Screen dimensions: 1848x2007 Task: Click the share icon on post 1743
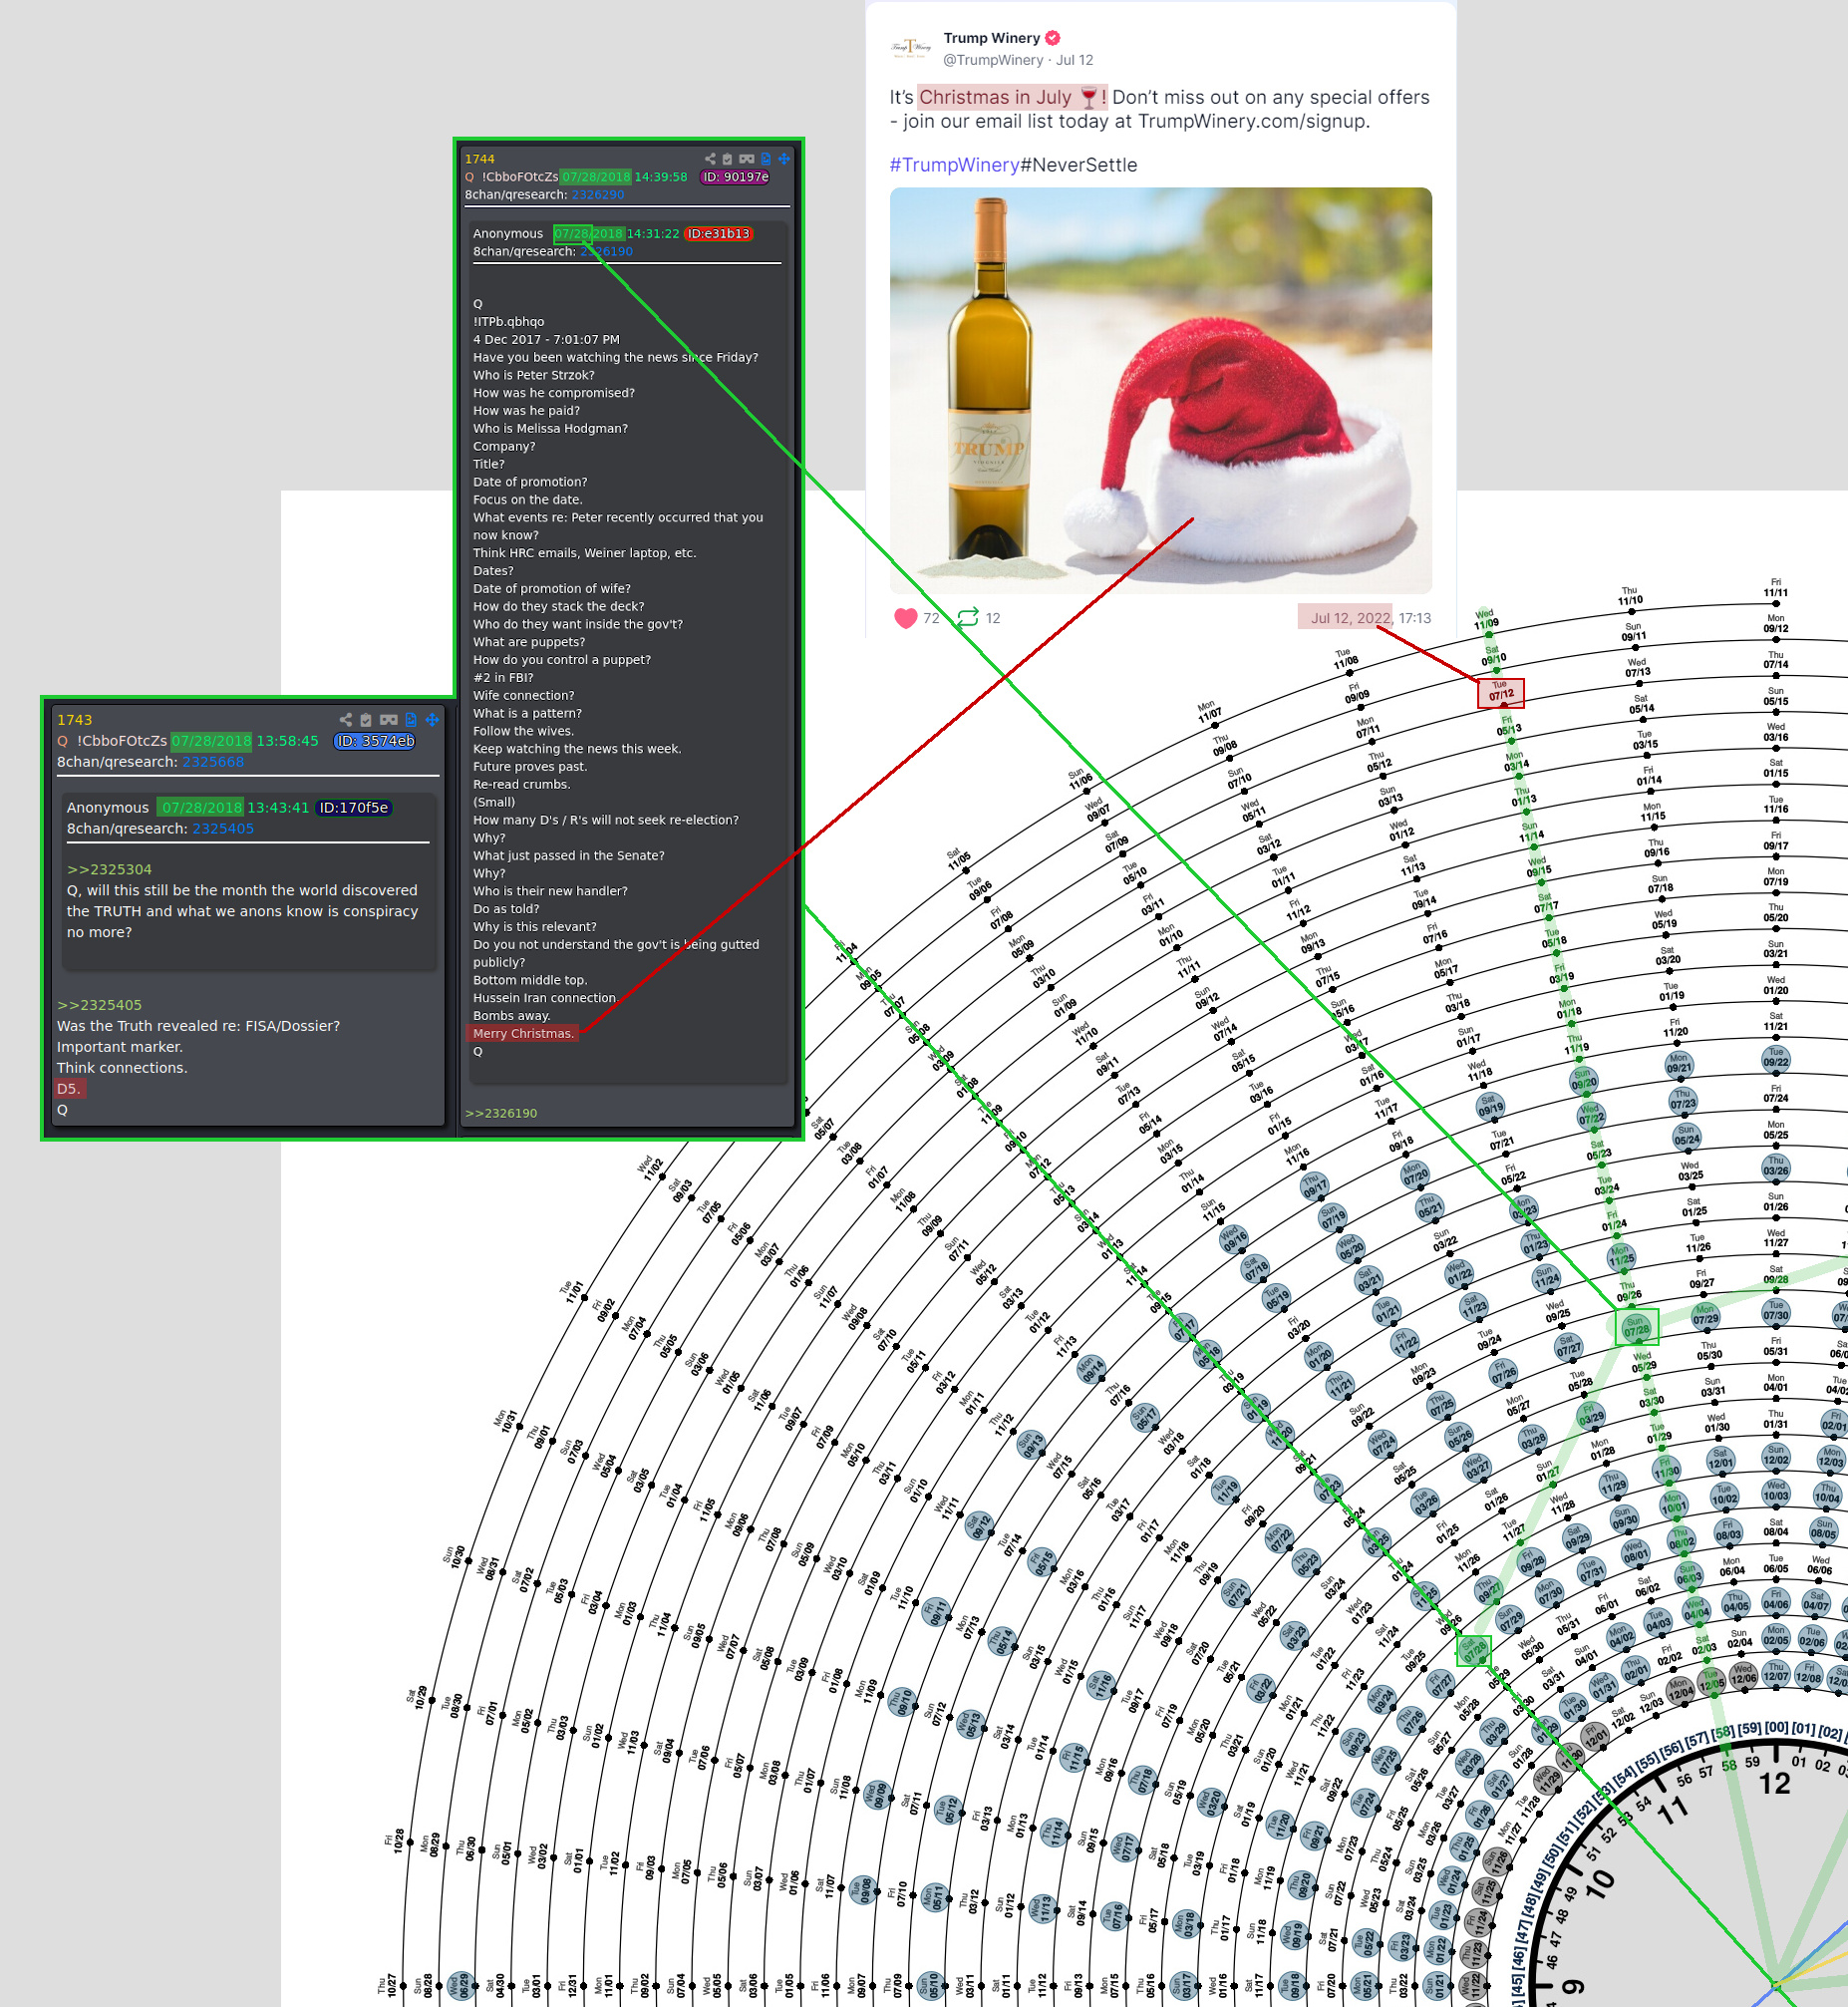(345, 719)
